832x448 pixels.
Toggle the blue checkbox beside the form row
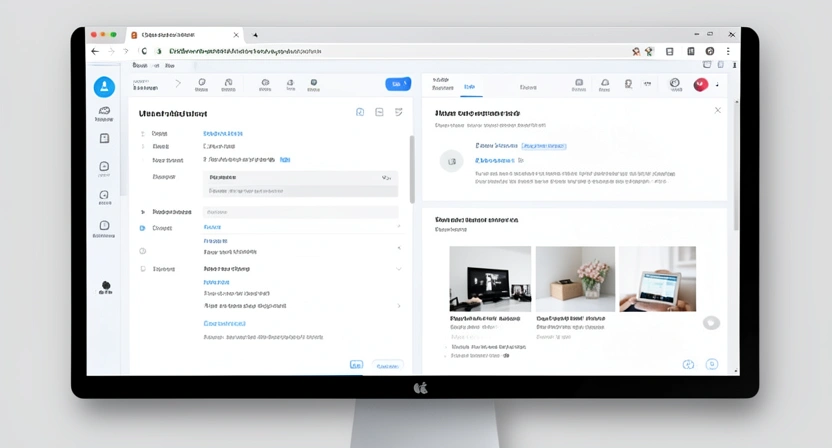point(143,228)
